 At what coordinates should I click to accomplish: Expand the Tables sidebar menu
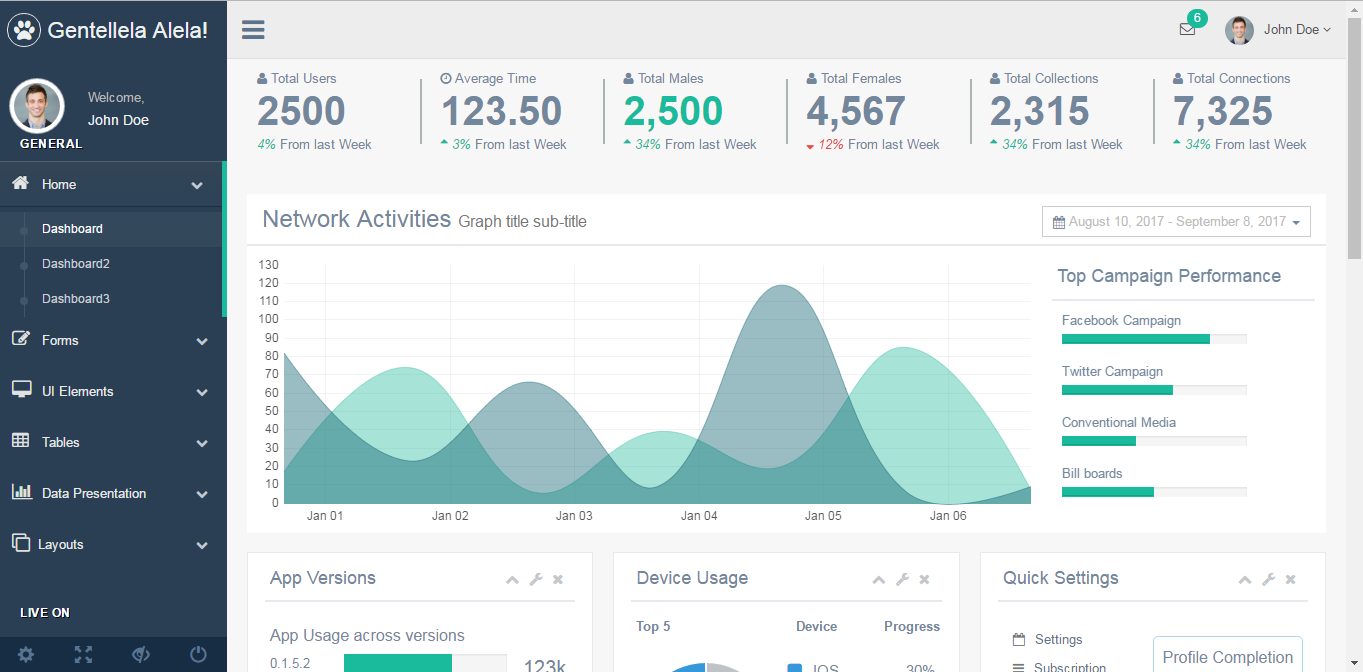(113, 442)
